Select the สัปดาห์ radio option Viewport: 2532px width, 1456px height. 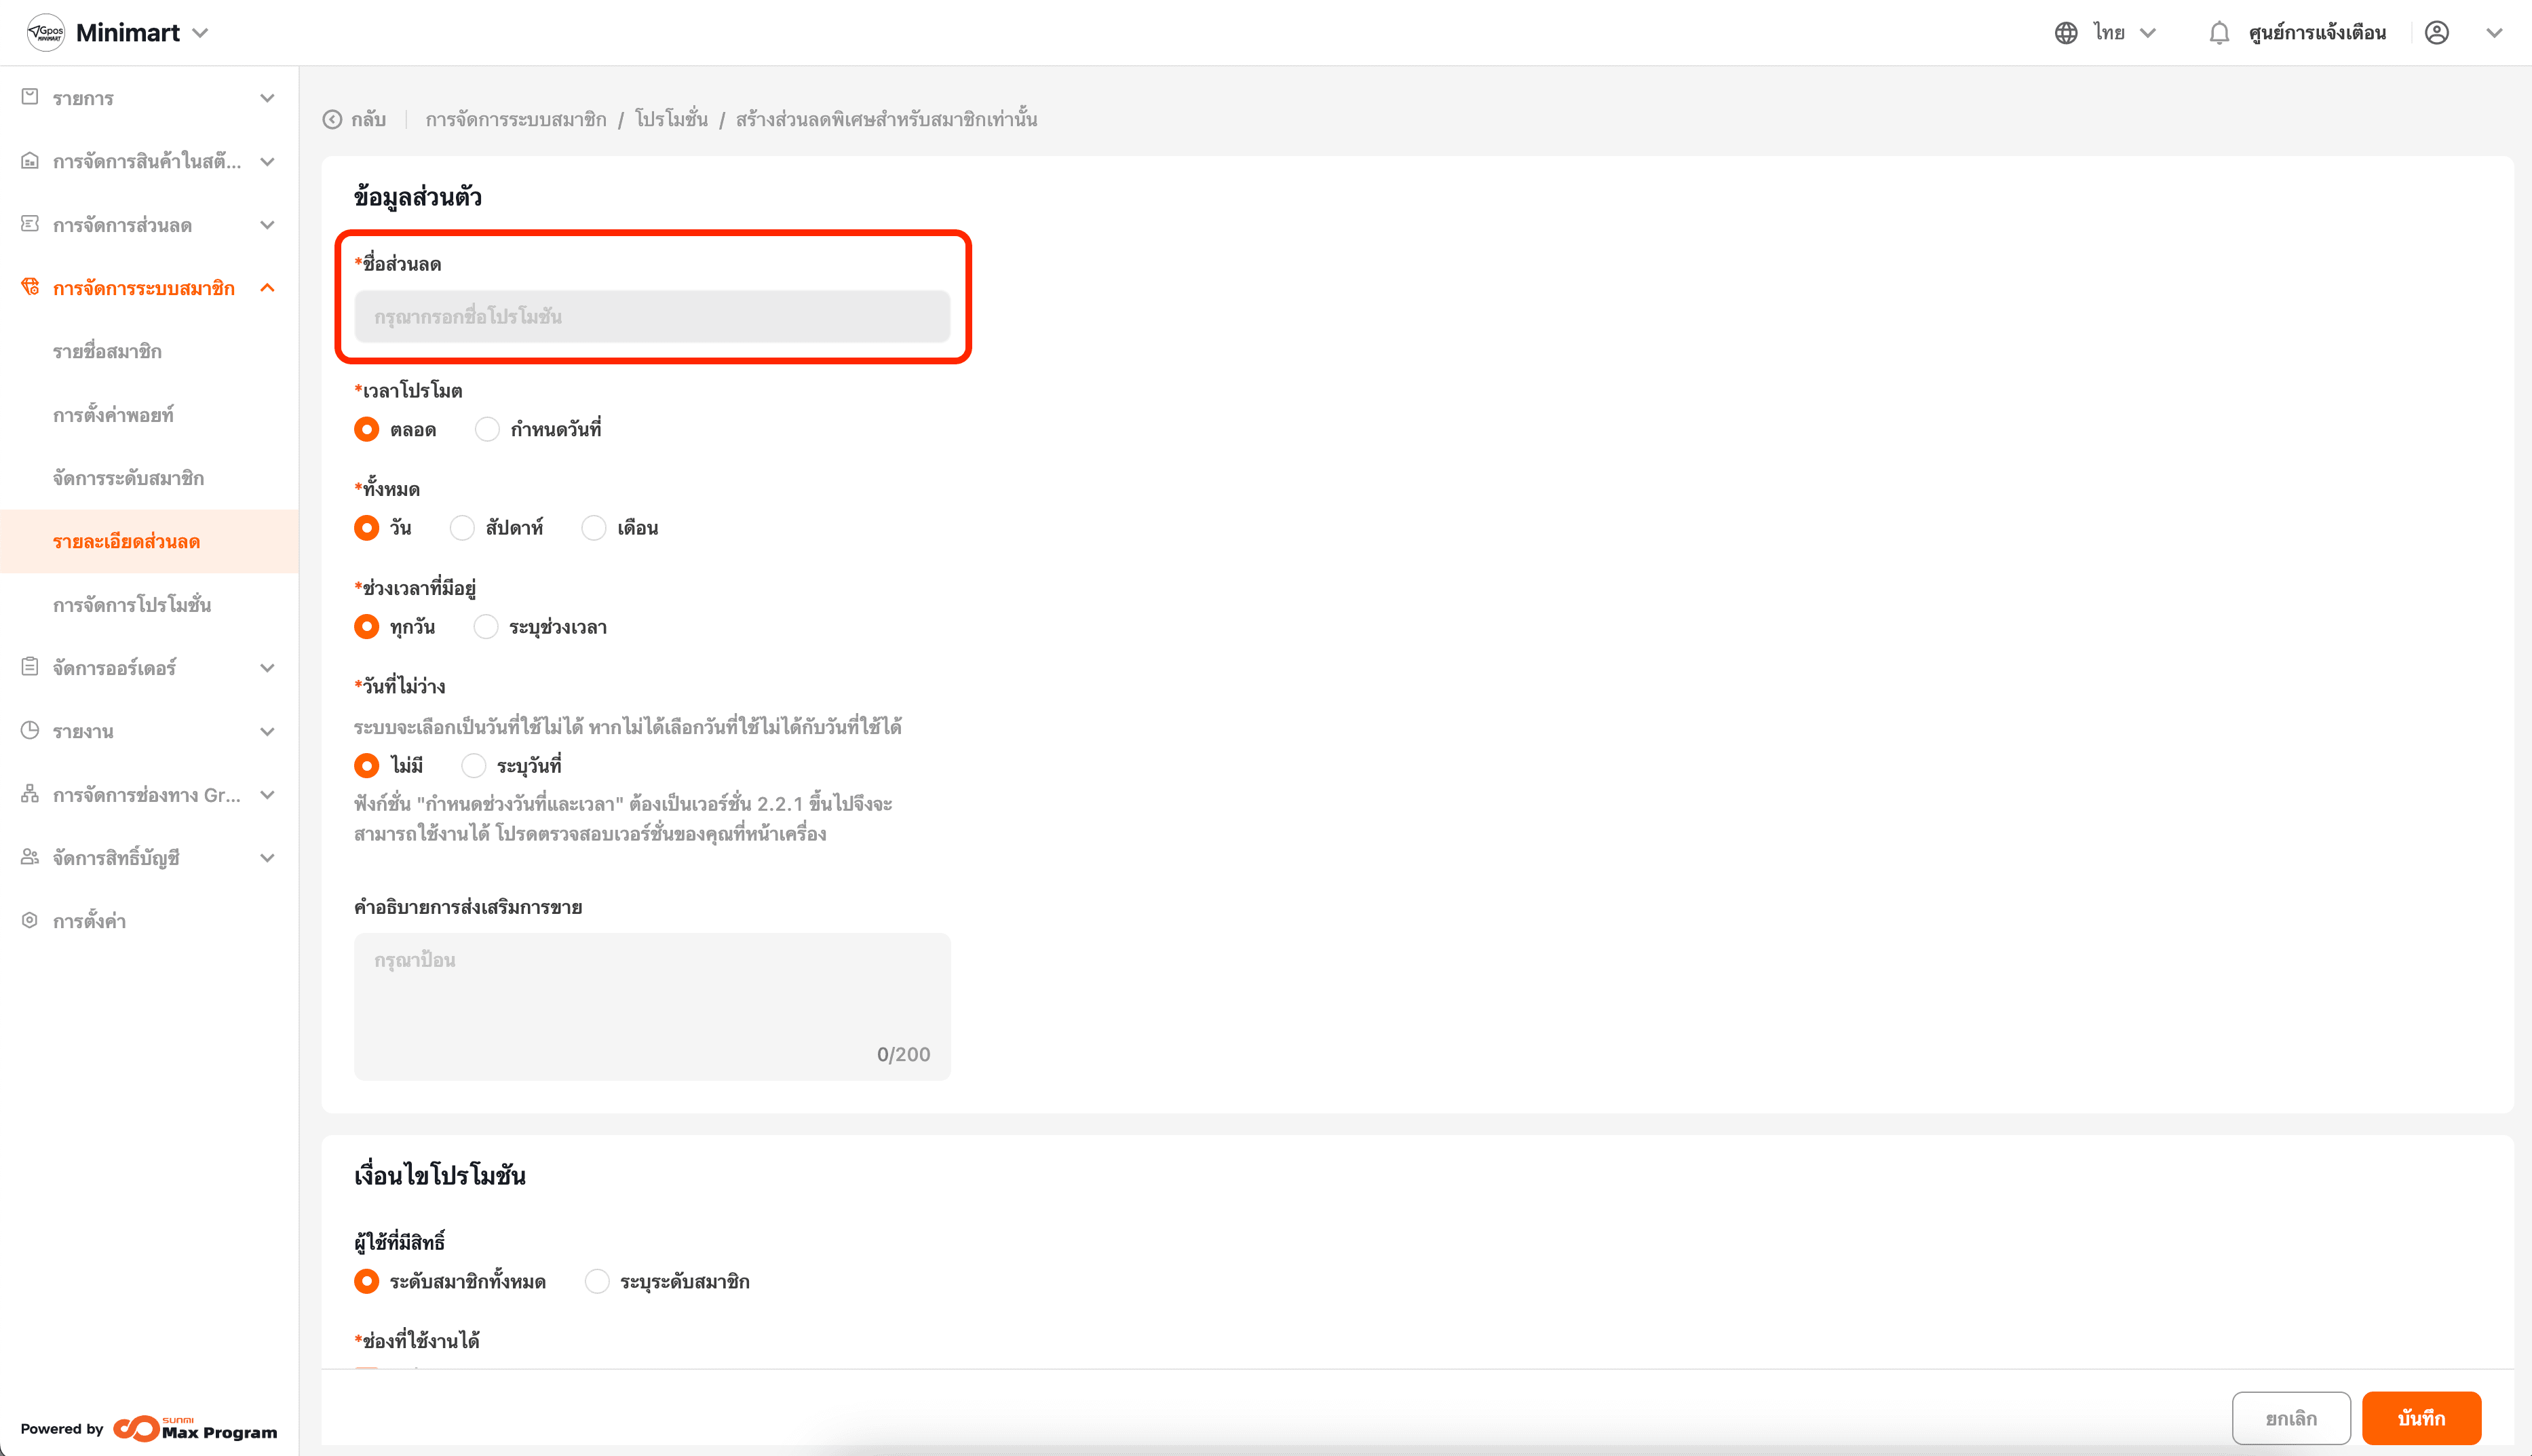click(462, 528)
